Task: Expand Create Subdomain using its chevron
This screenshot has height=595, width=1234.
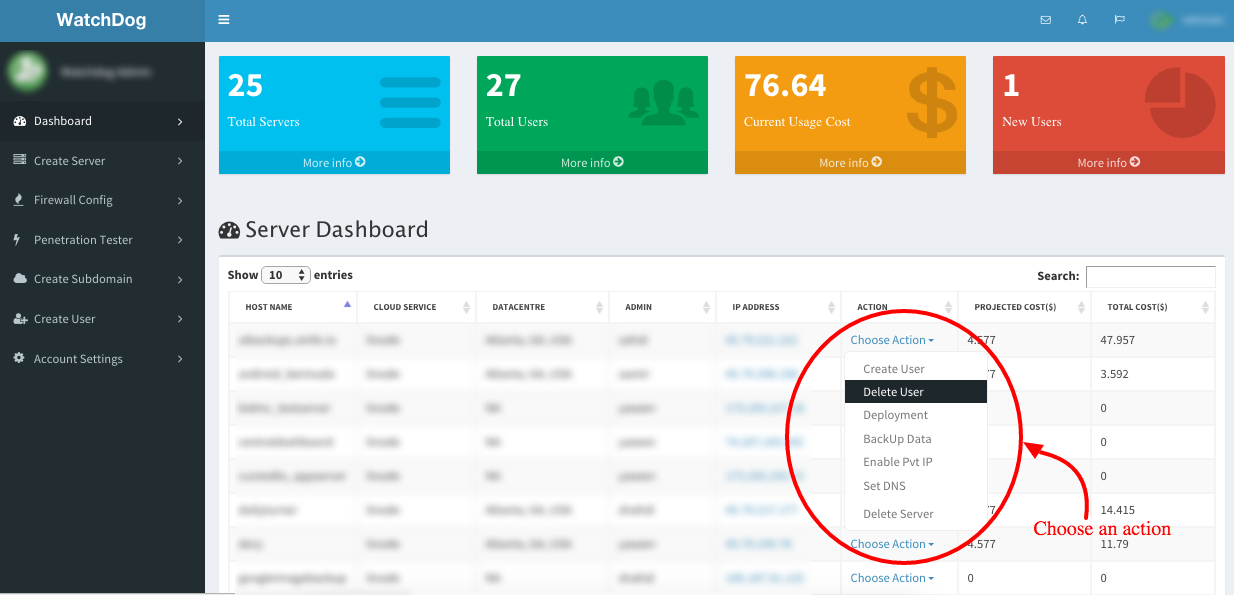Action: [x=180, y=280]
